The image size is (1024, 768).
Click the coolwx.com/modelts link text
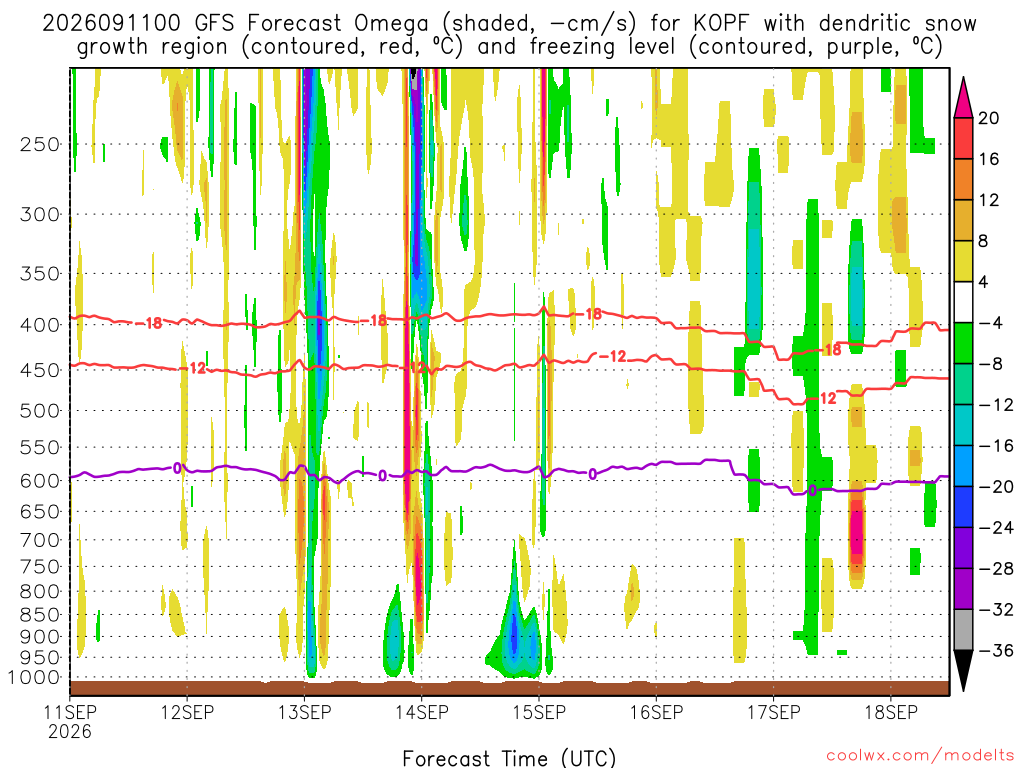(x=920, y=756)
